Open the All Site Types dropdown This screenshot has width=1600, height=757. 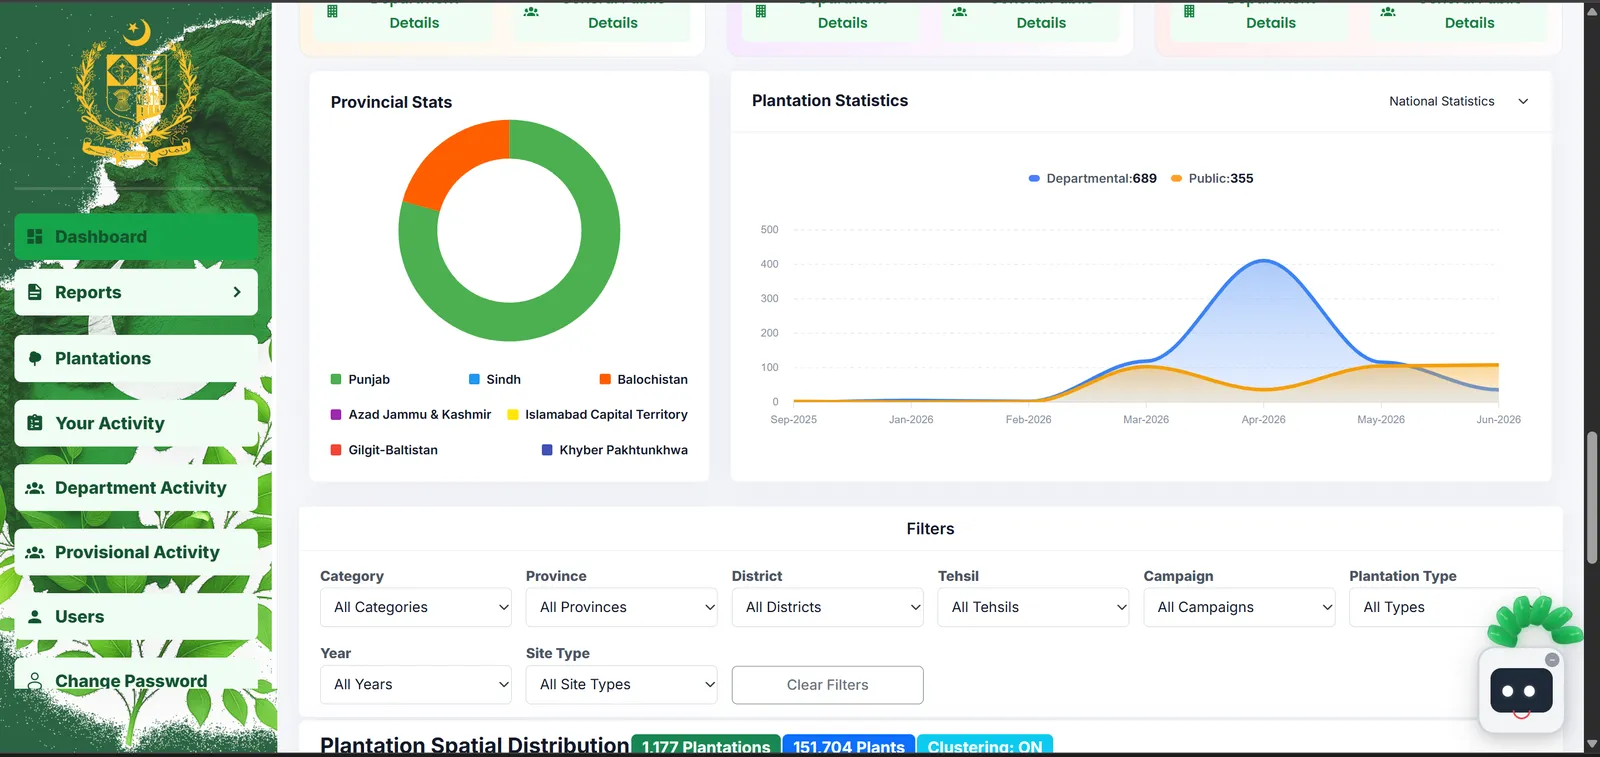point(622,685)
